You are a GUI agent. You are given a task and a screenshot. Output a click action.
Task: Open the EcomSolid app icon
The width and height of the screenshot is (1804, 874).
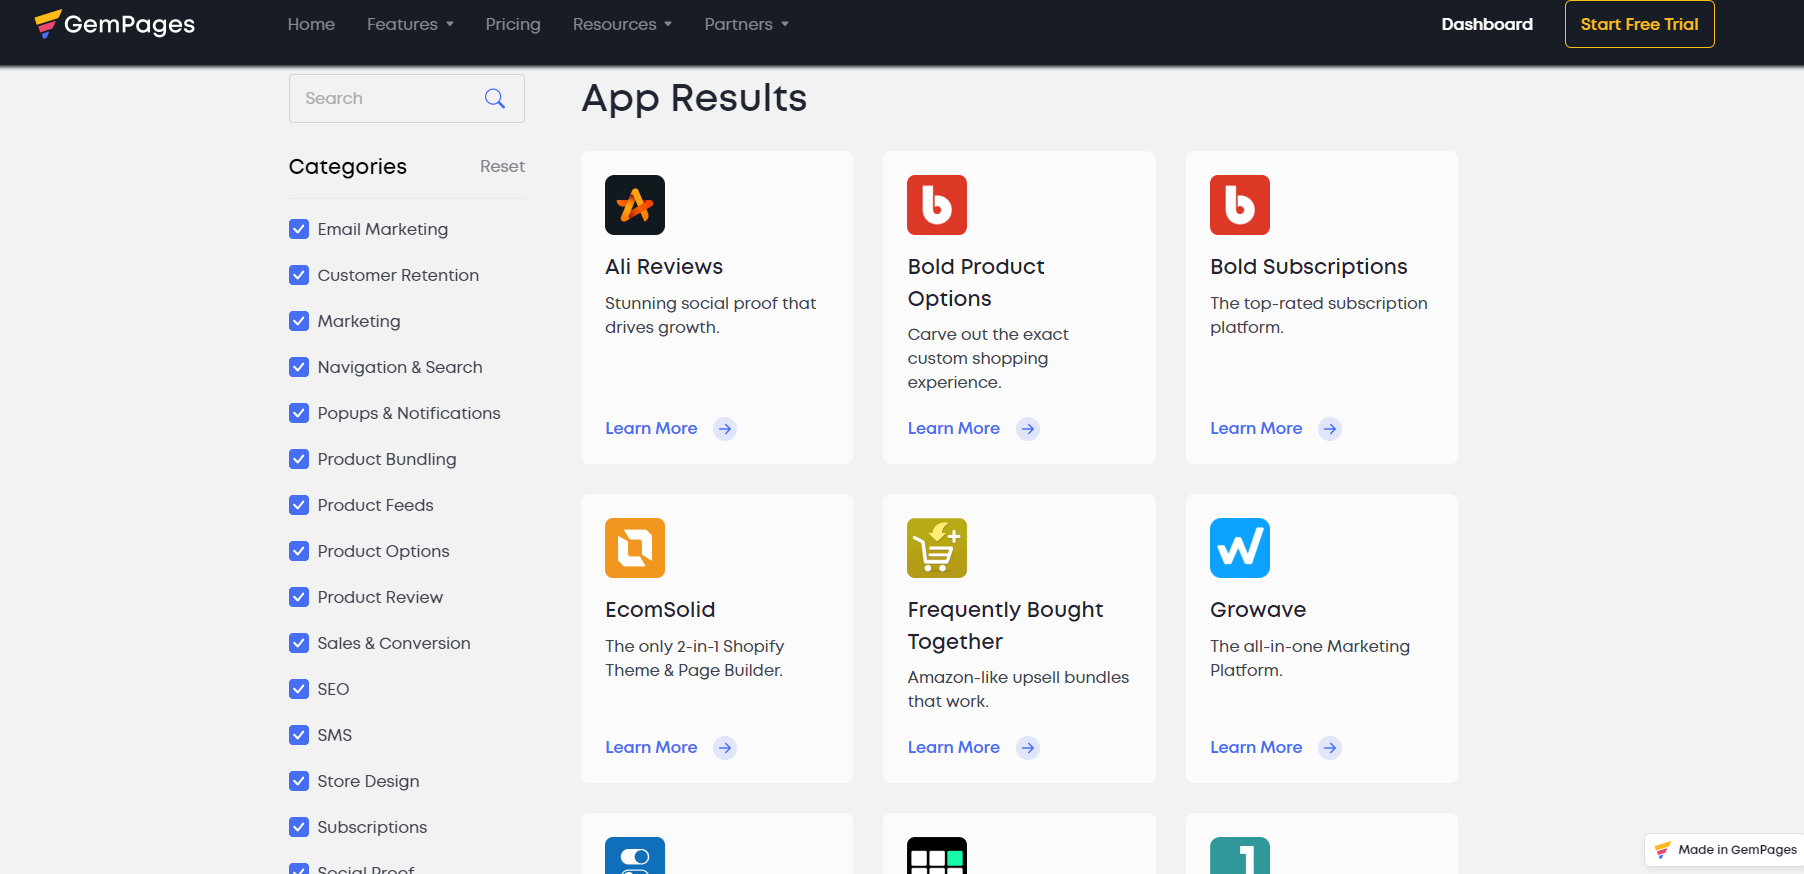pos(635,548)
